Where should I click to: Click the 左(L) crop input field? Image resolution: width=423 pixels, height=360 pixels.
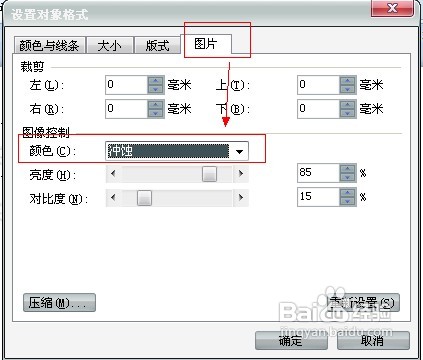point(127,85)
